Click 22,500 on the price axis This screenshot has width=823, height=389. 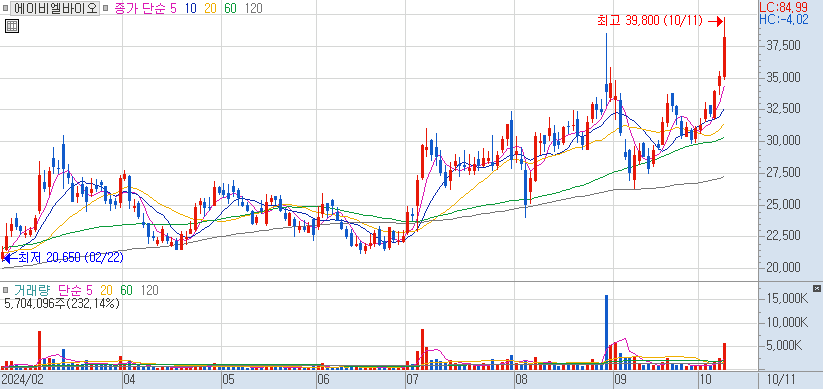(x=783, y=236)
